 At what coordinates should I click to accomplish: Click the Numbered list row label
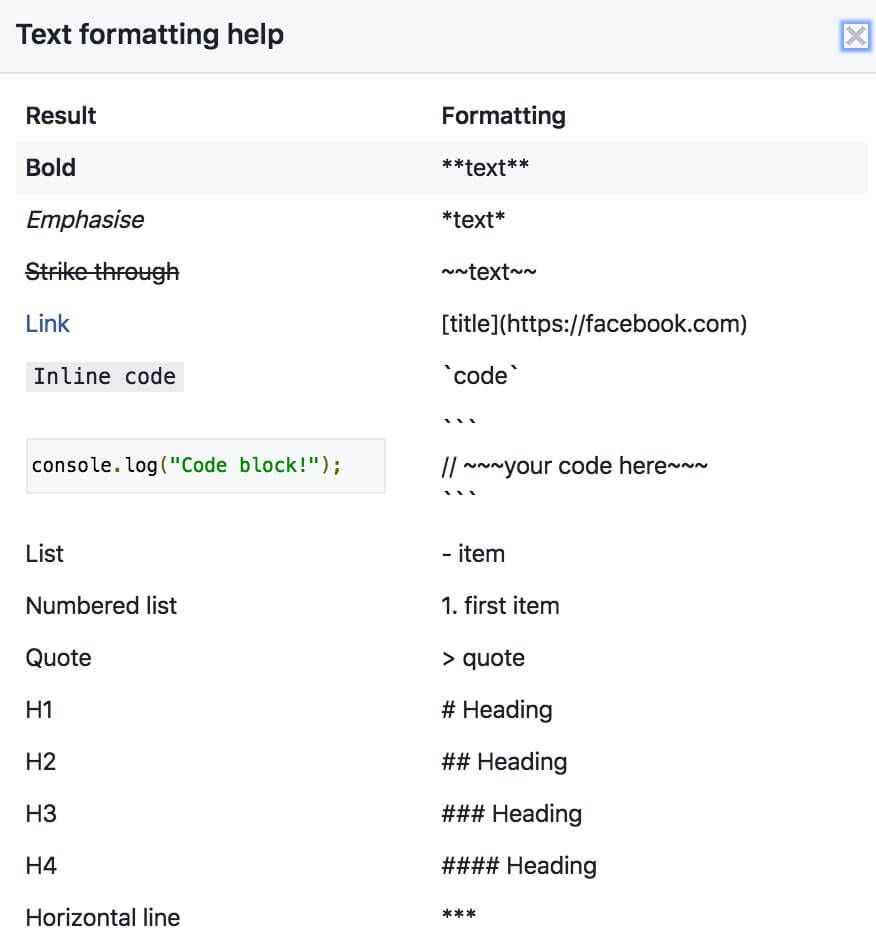point(101,606)
